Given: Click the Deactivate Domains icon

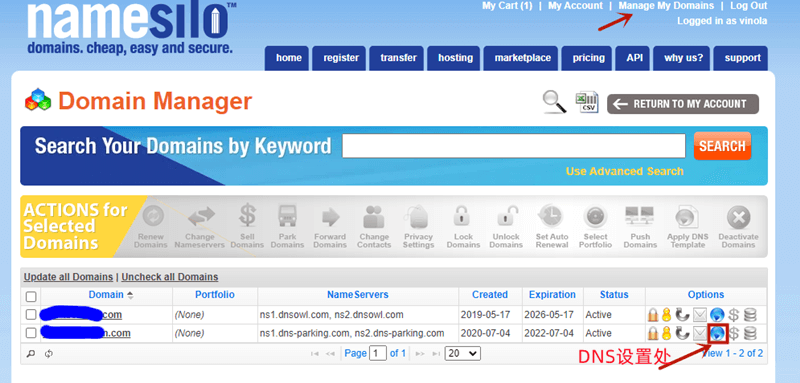Looking at the screenshot, I should click(738, 218).
